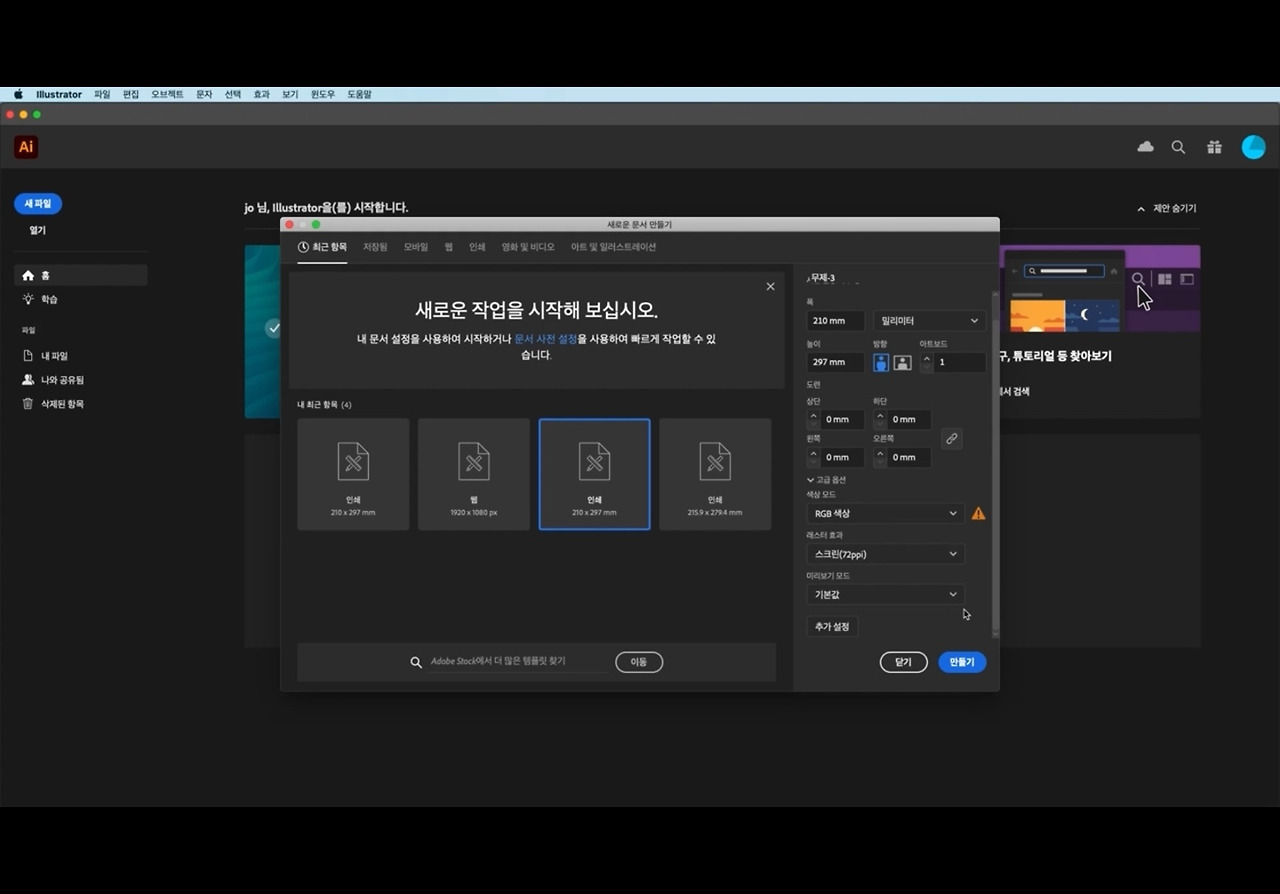Decrease the 아트보드 count with the down arrow
The width and height of the screenshot is (1280, 894).
click(x=927, y=367)
